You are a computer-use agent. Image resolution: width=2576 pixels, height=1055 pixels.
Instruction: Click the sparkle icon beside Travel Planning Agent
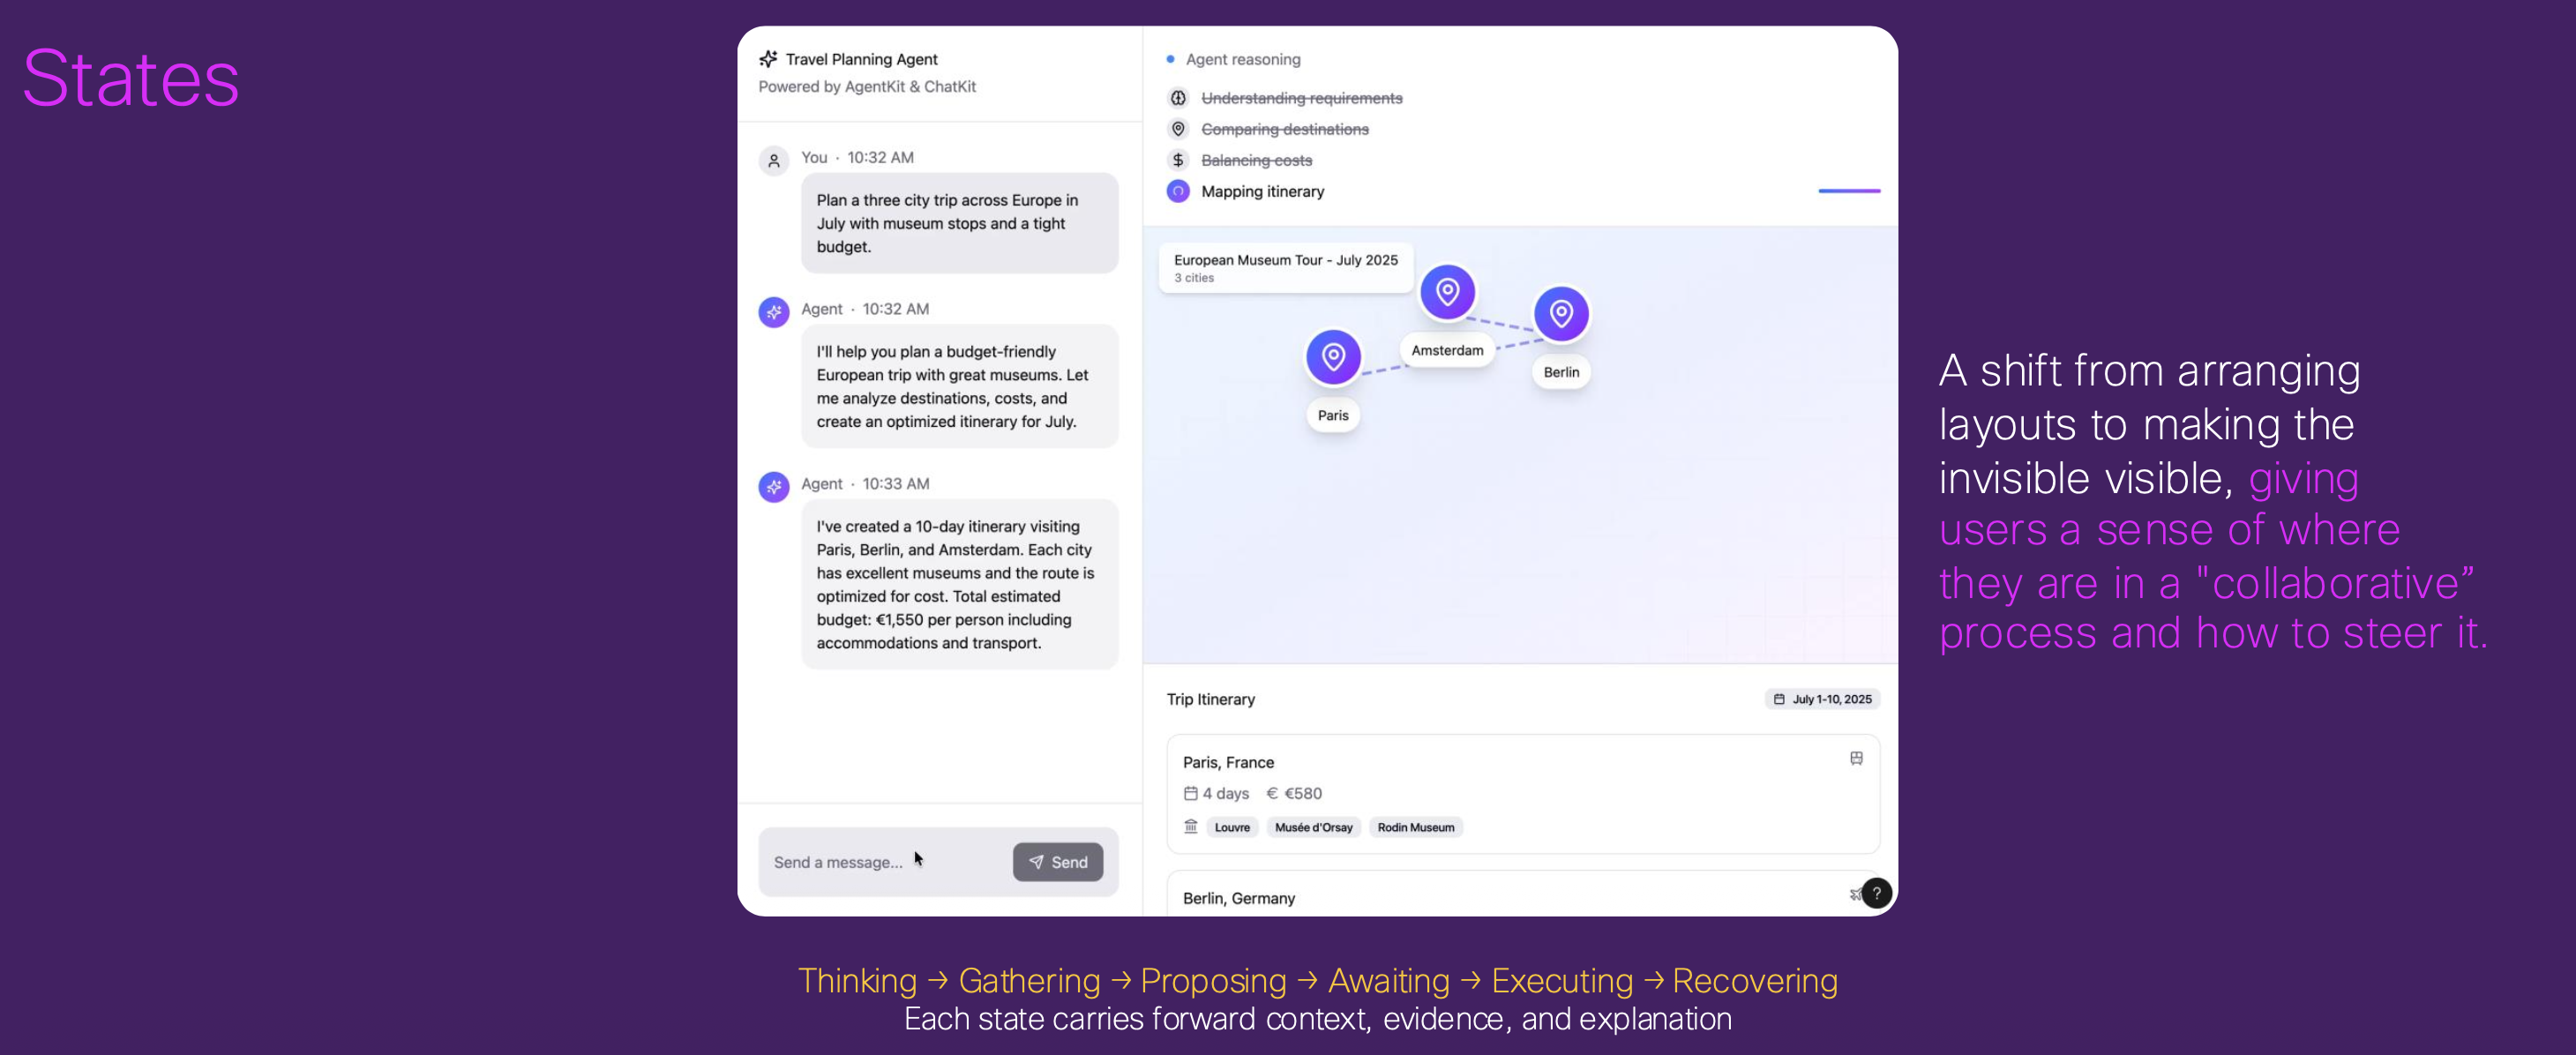(x=768, y=59)
